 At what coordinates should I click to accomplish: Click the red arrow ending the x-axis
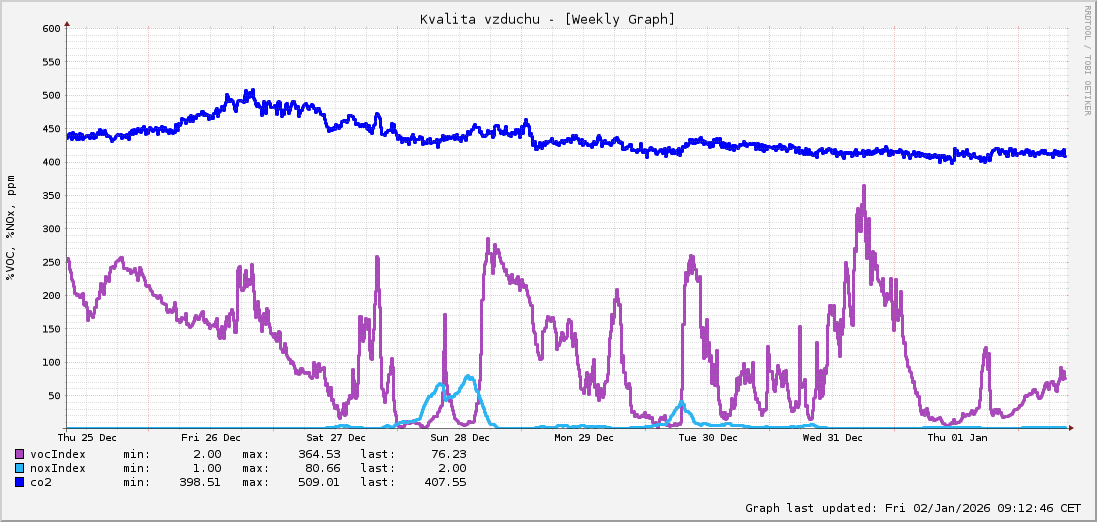pyautogui.click(x=1071, y=428)
